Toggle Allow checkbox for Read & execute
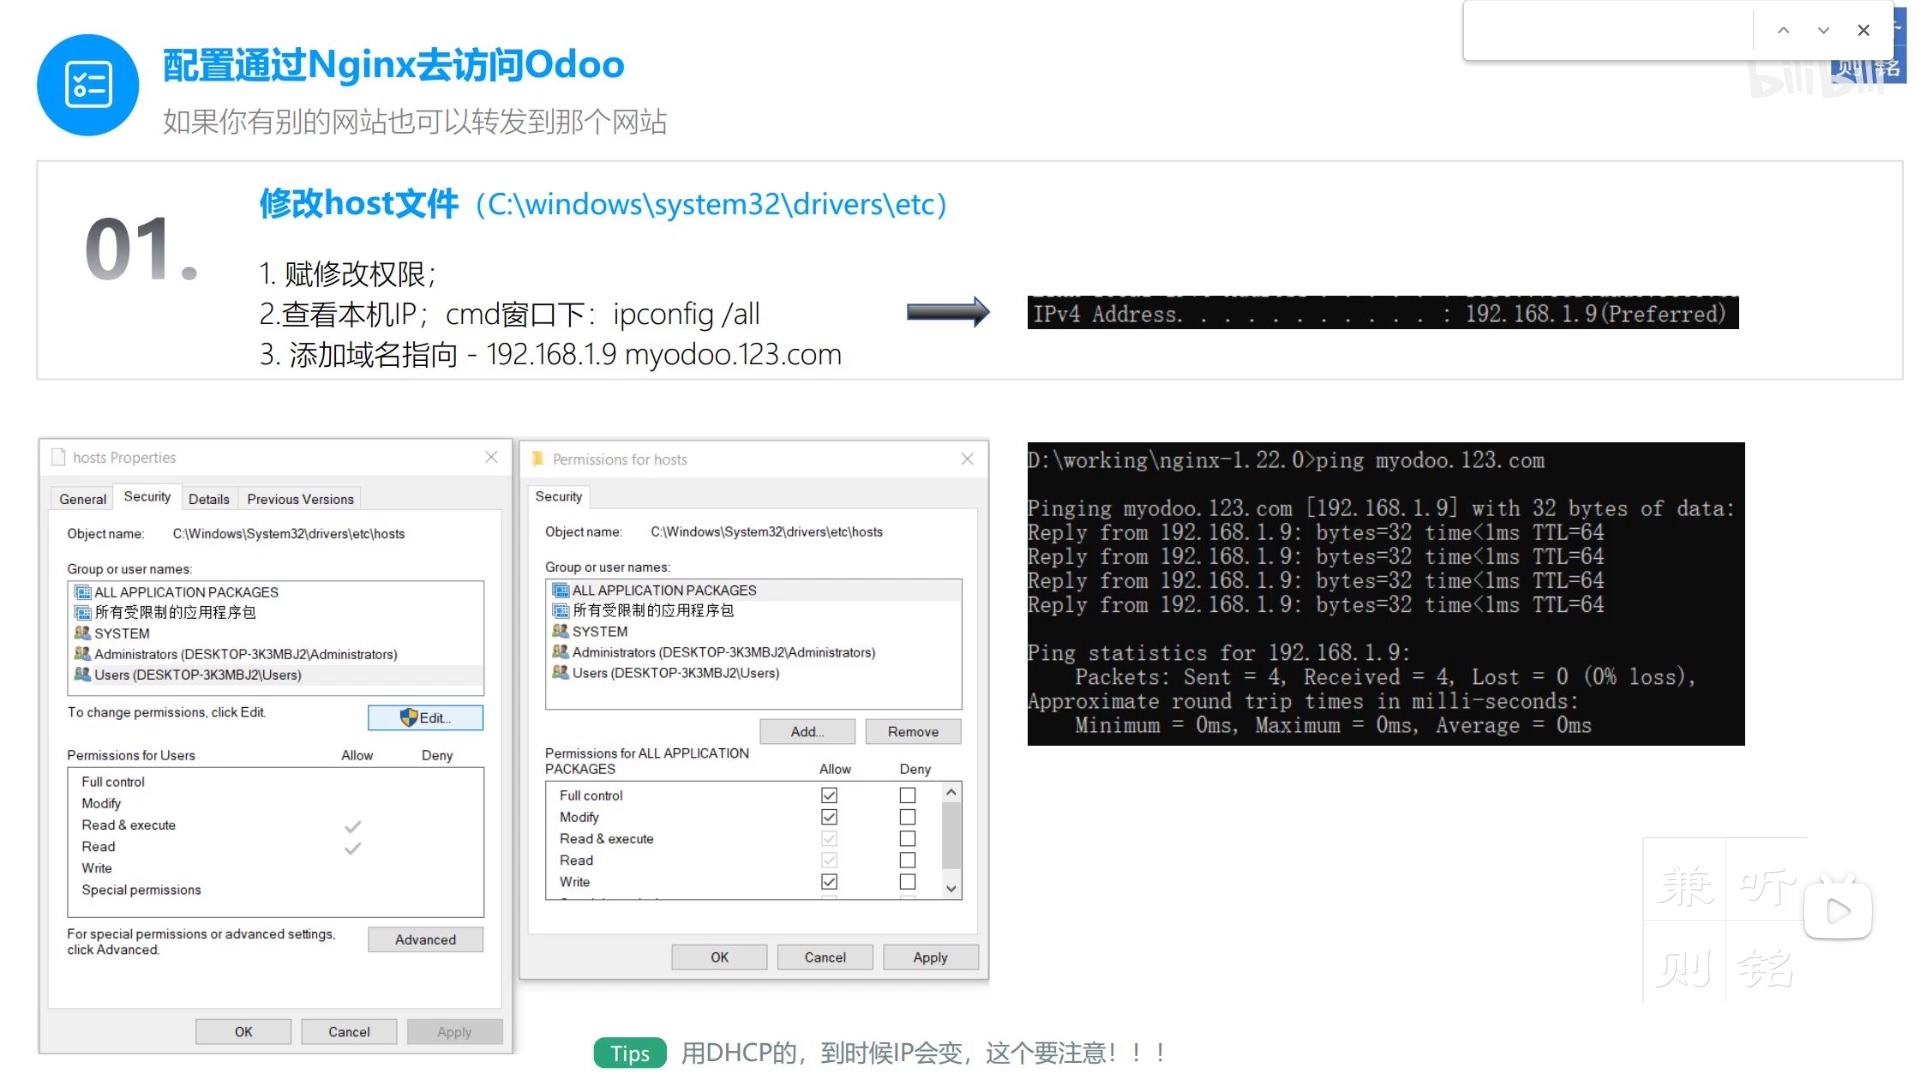This screenshot has width=1920, height=1080. [x=829, y=839]
